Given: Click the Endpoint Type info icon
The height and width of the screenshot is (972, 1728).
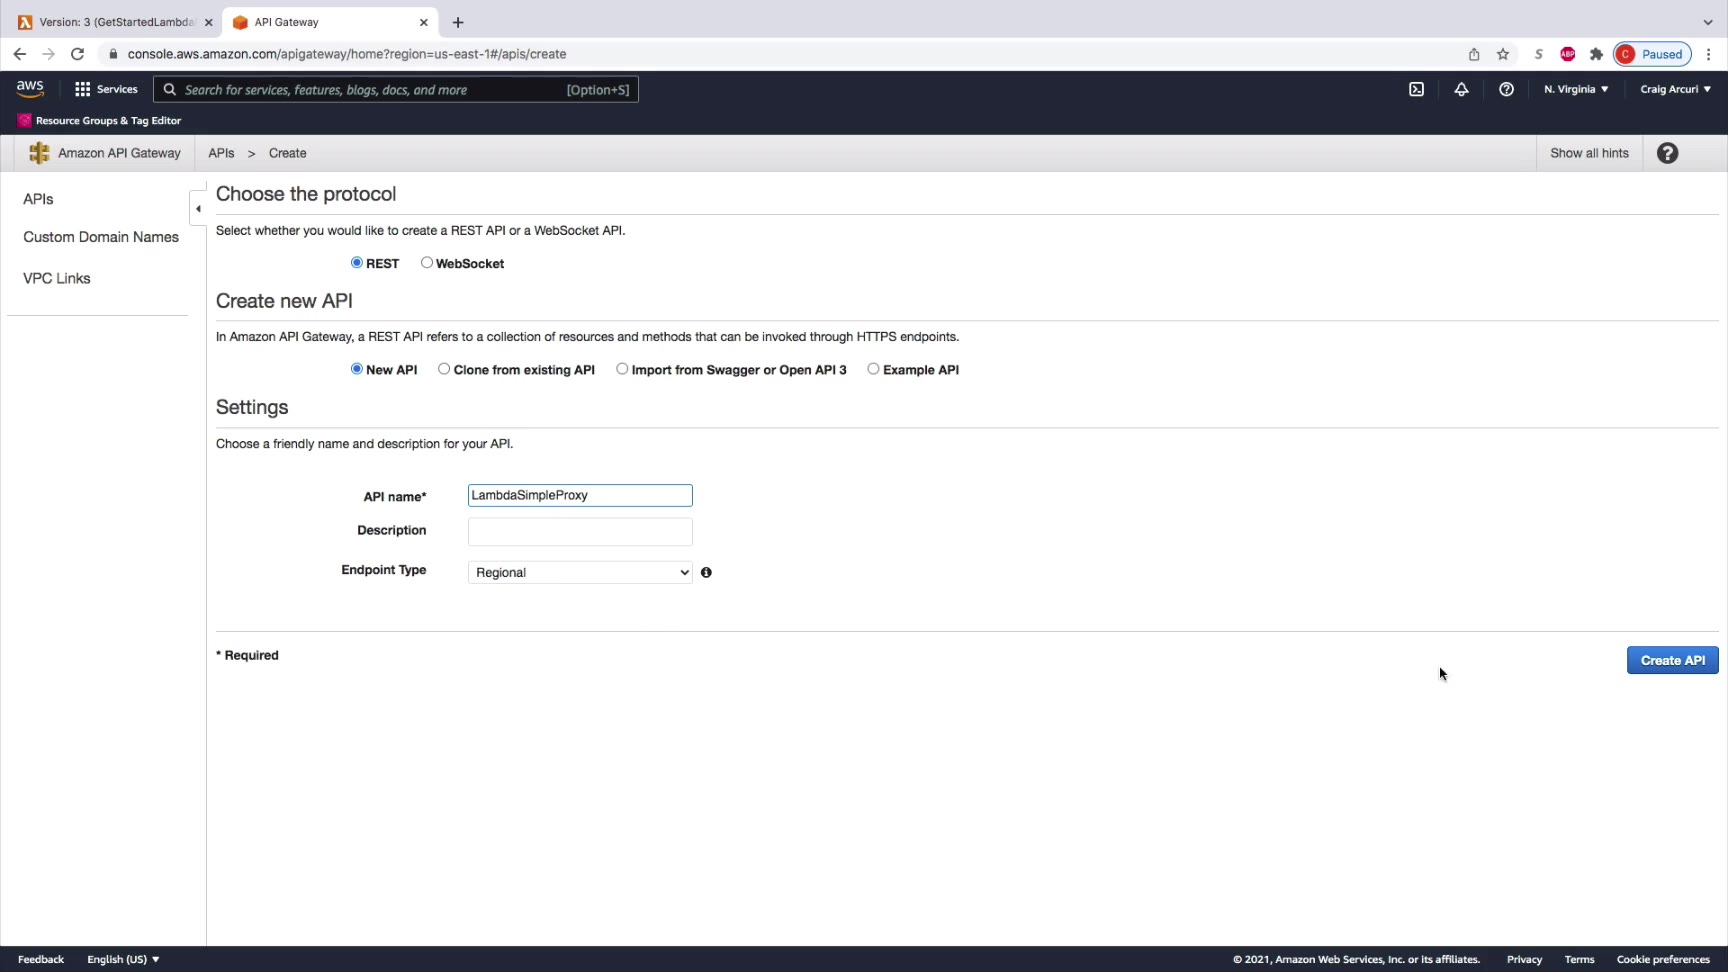Looking at the screenshot, I should 706,572.
